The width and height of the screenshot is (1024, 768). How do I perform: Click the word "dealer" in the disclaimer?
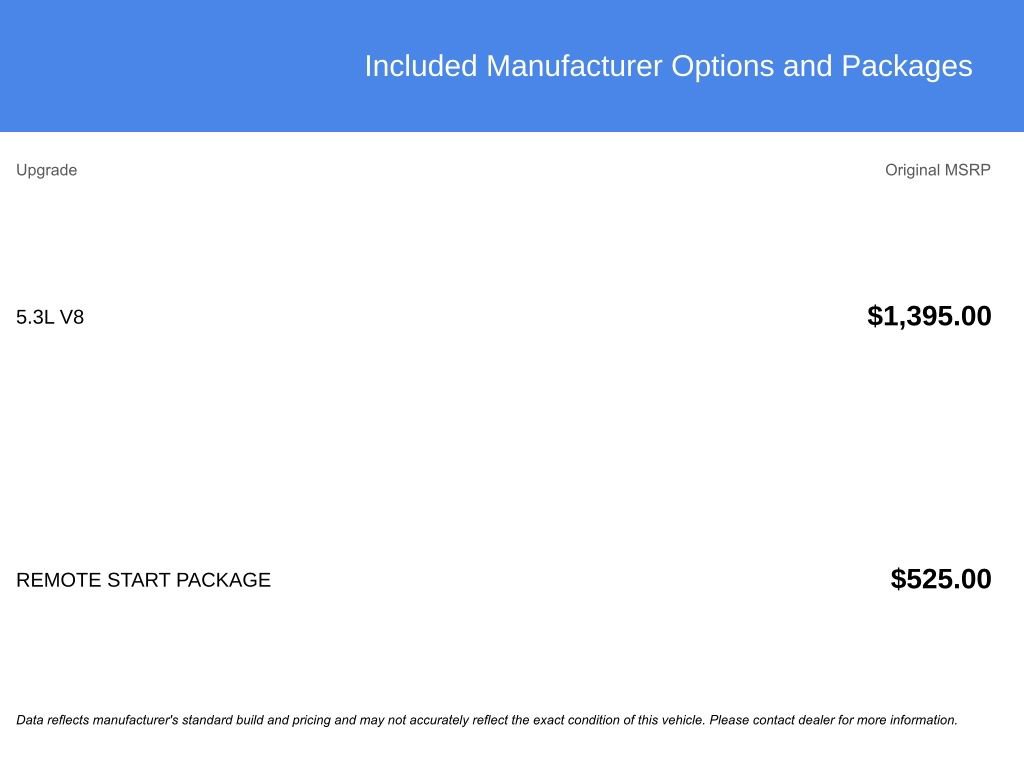[816, 720]
